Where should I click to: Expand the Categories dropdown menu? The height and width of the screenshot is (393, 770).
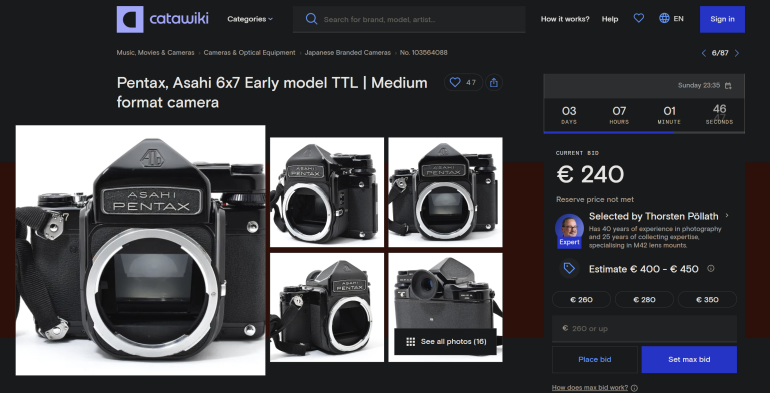(x=249, y=19)
